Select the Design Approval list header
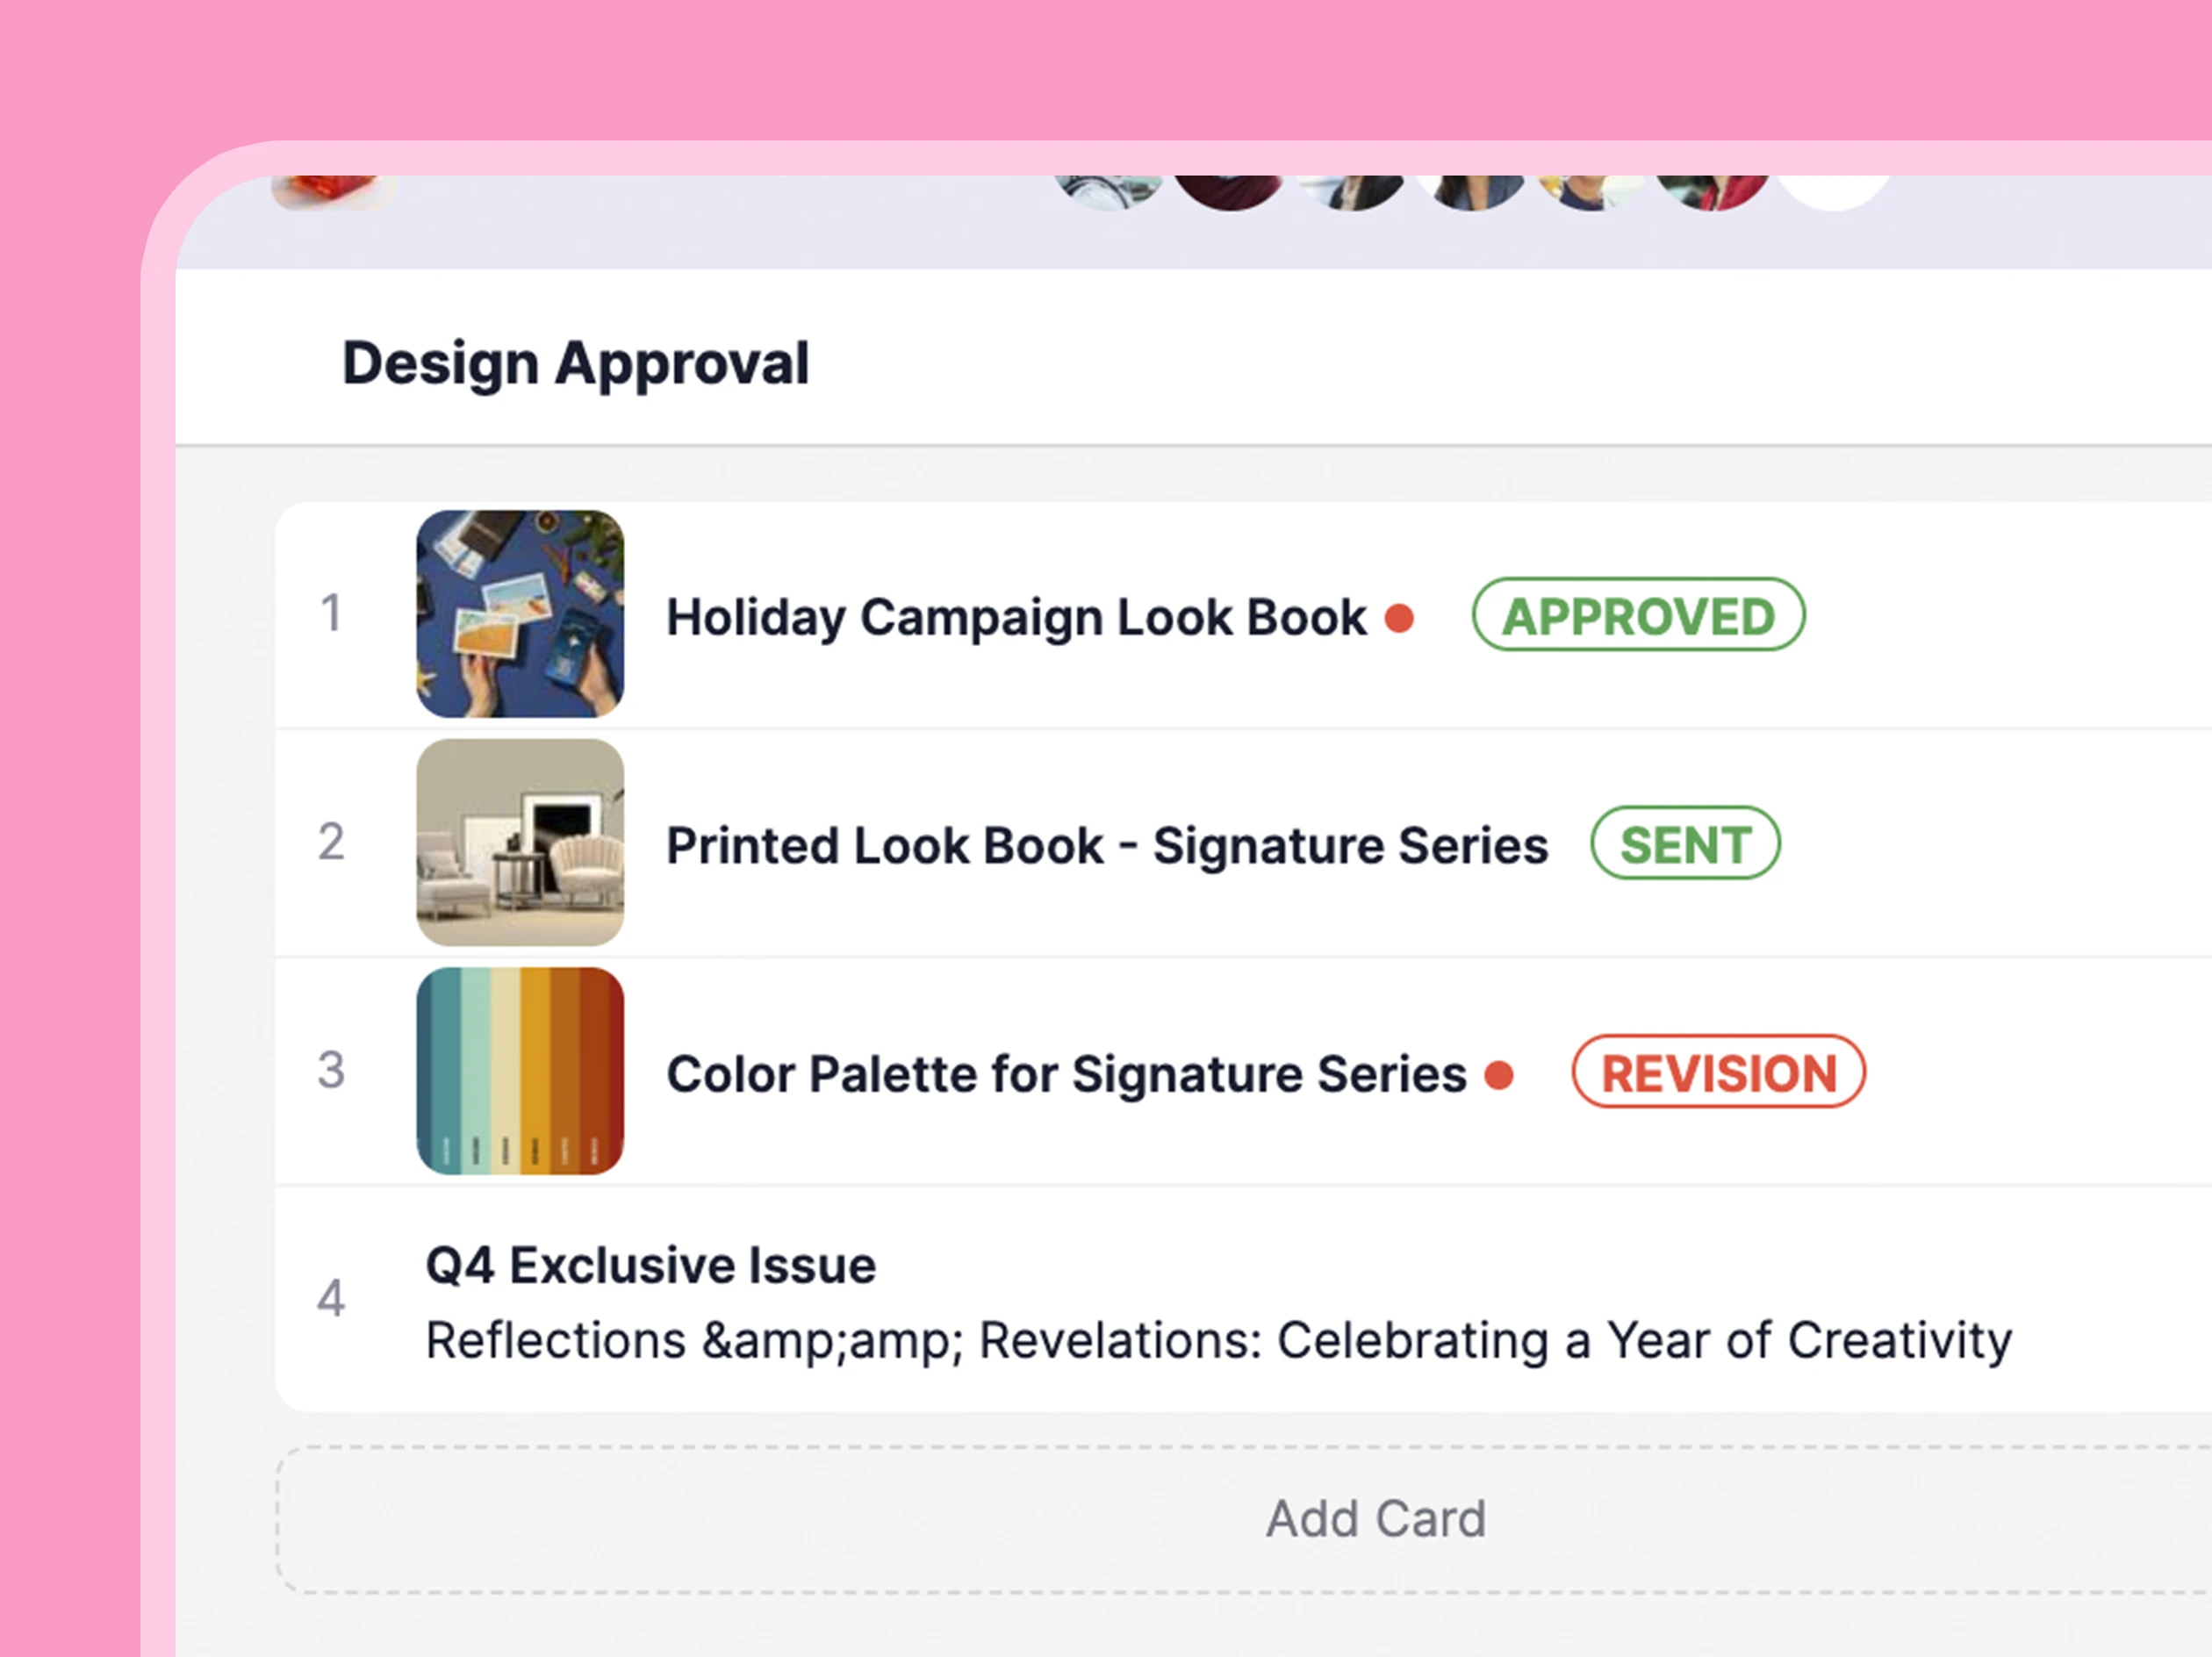Viewport: 2212px width, 1657px height. [x=576, y=363]
